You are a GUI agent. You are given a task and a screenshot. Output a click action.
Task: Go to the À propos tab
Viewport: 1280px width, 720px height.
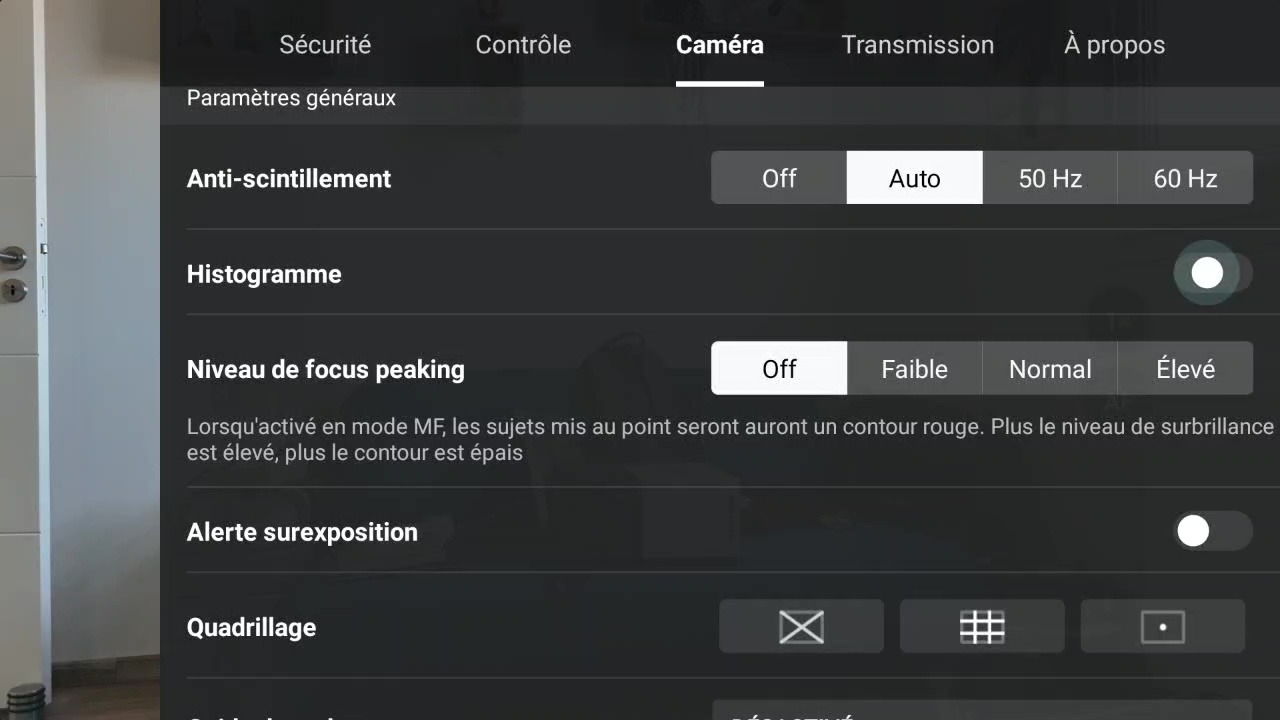pos(1114,45)
